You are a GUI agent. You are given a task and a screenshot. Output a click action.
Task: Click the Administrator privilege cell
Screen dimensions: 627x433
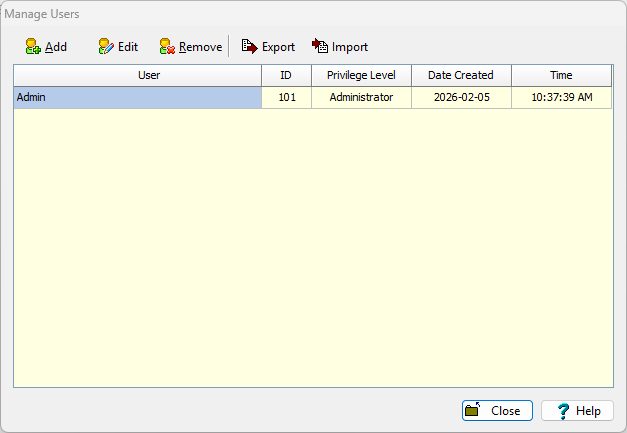tap(361, 97)
